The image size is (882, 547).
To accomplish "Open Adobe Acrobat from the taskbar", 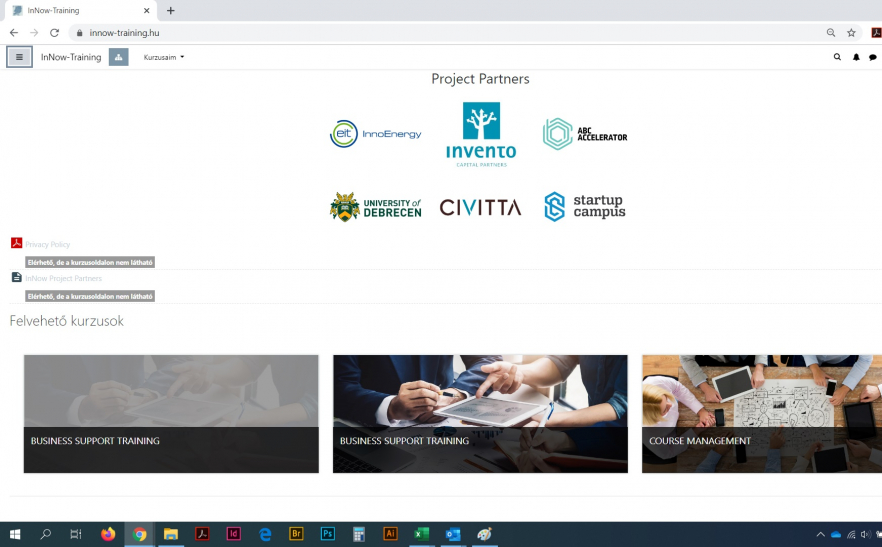I will 202,534.
